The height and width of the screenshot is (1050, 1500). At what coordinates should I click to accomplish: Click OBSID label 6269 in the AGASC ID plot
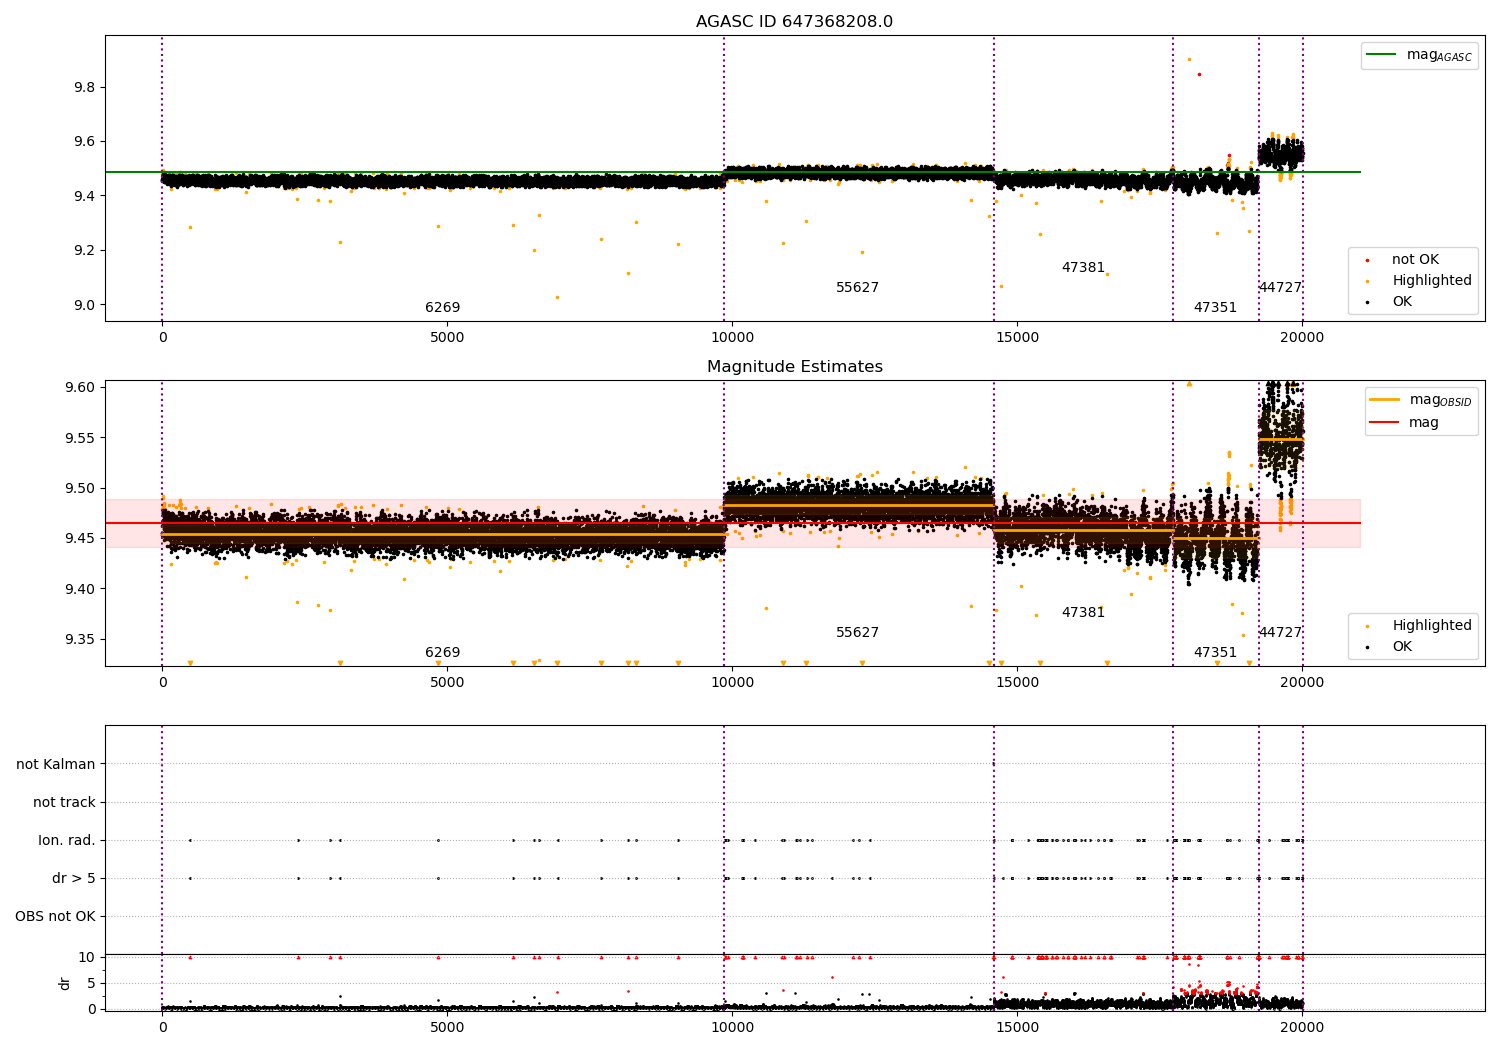click(443, 307)
